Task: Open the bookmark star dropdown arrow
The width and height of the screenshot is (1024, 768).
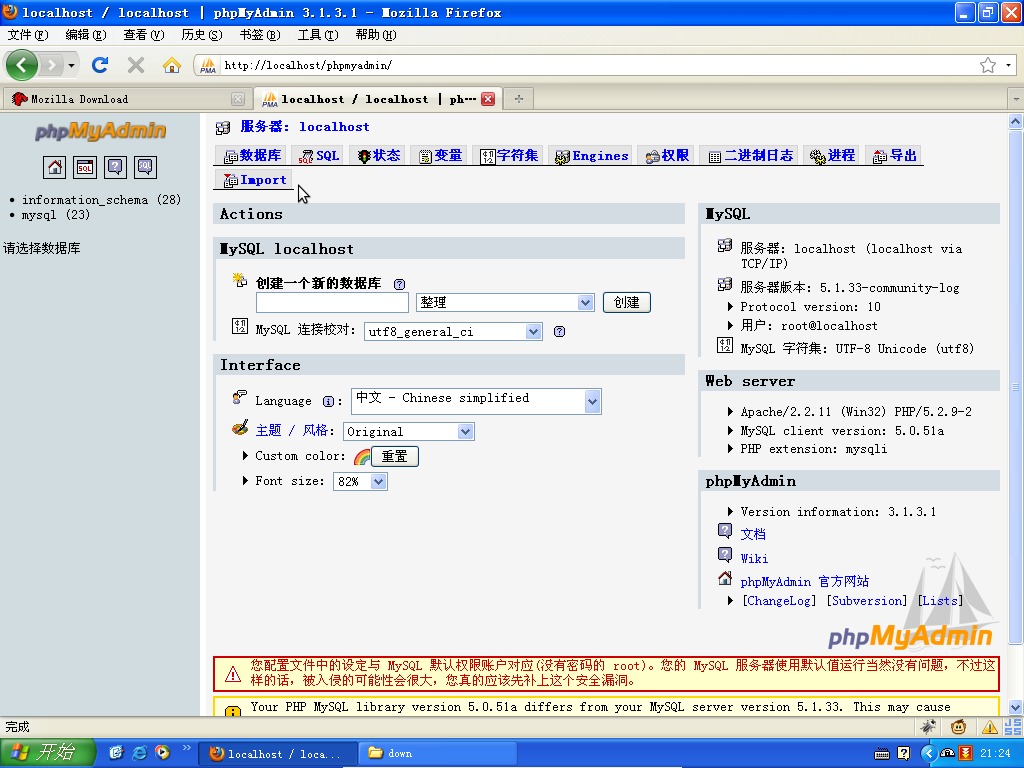Action: point(1008,65)
